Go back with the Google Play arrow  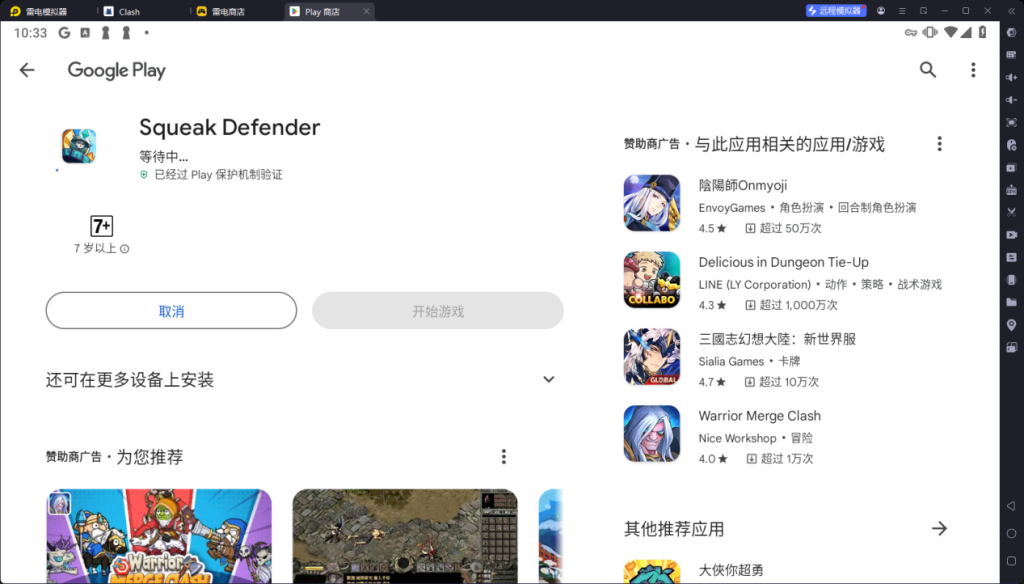pos(27,70)
